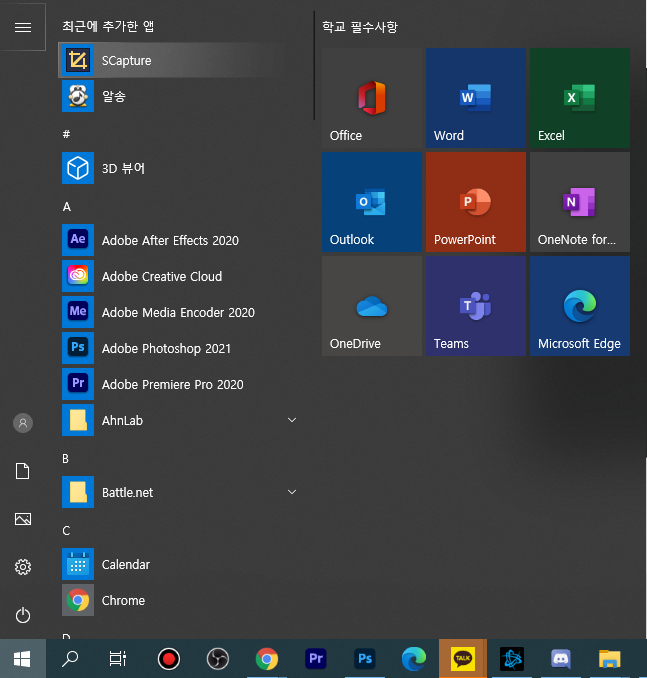Expand the Battle.net folder chevron
Viewport: 647px width, 678px height.
pyautogui.click(x=292, y=492)
